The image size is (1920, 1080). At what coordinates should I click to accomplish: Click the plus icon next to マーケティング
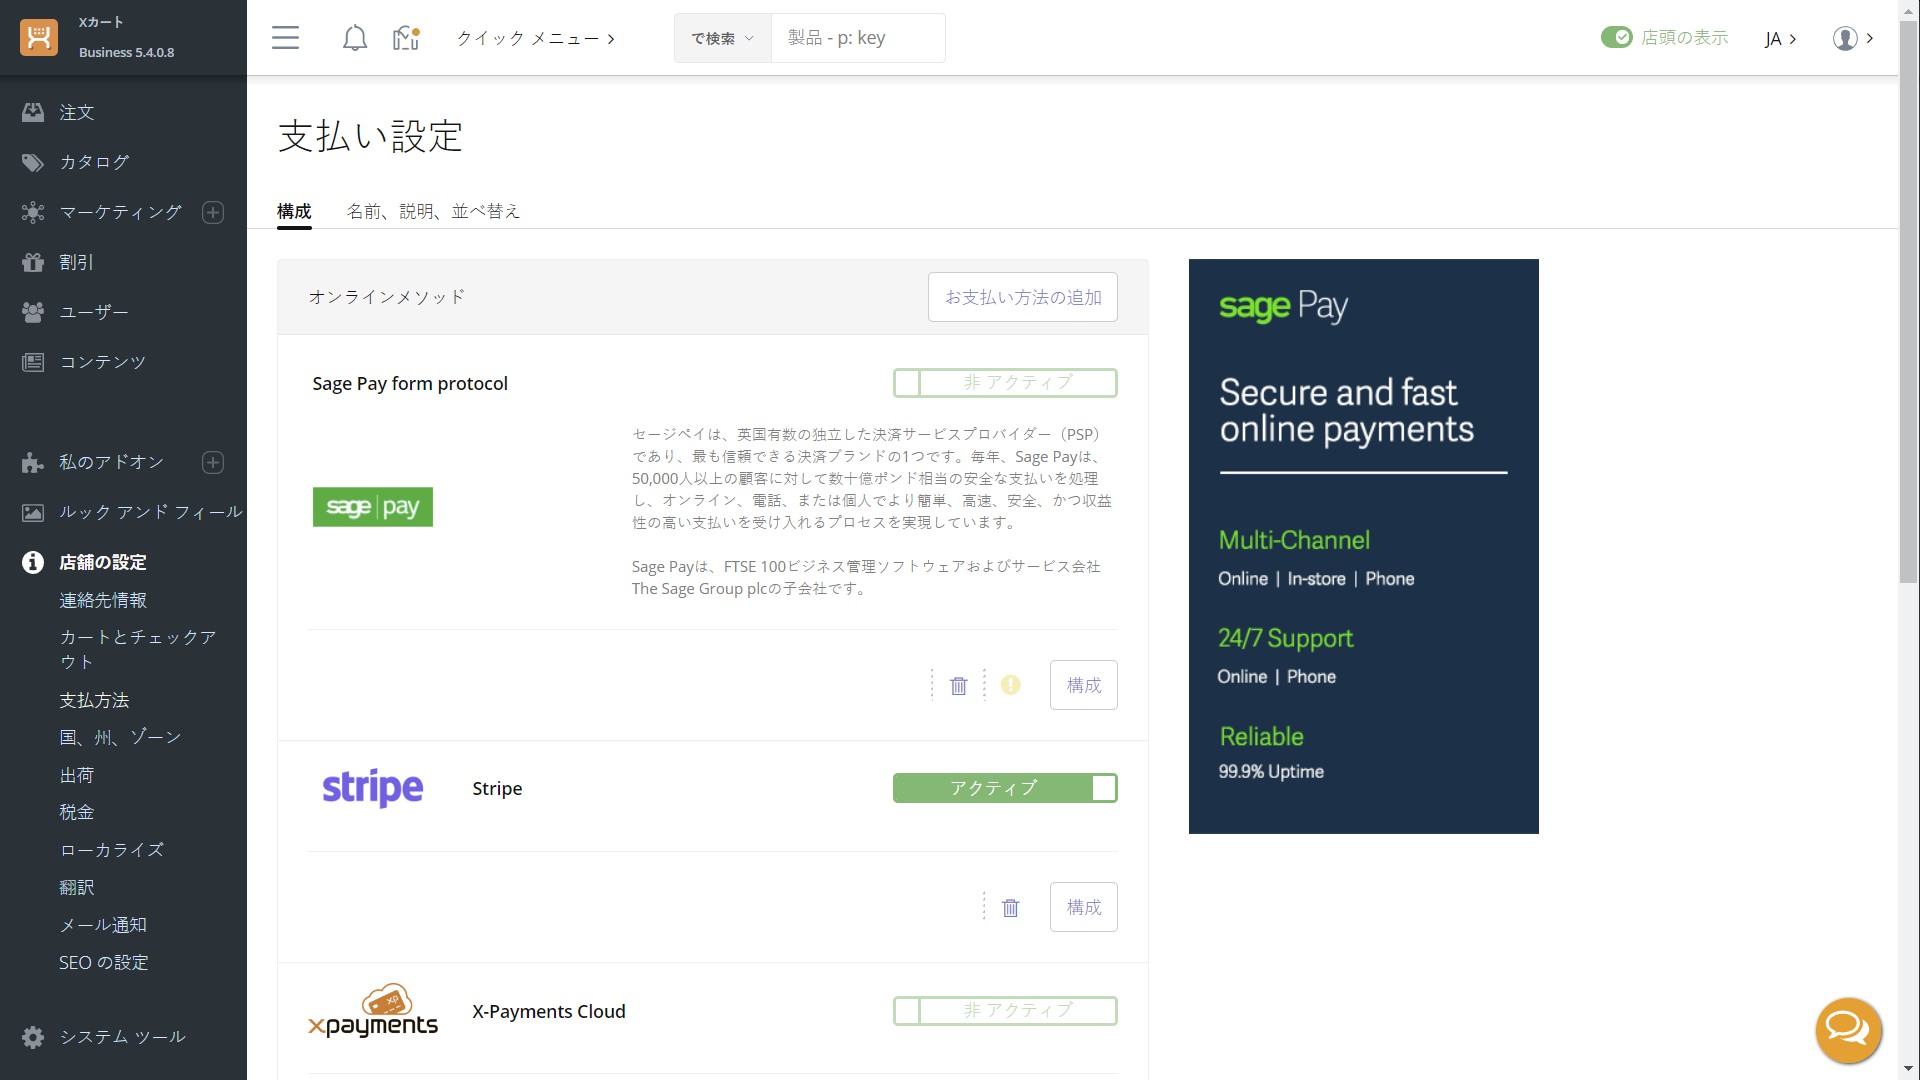point(213,212)
